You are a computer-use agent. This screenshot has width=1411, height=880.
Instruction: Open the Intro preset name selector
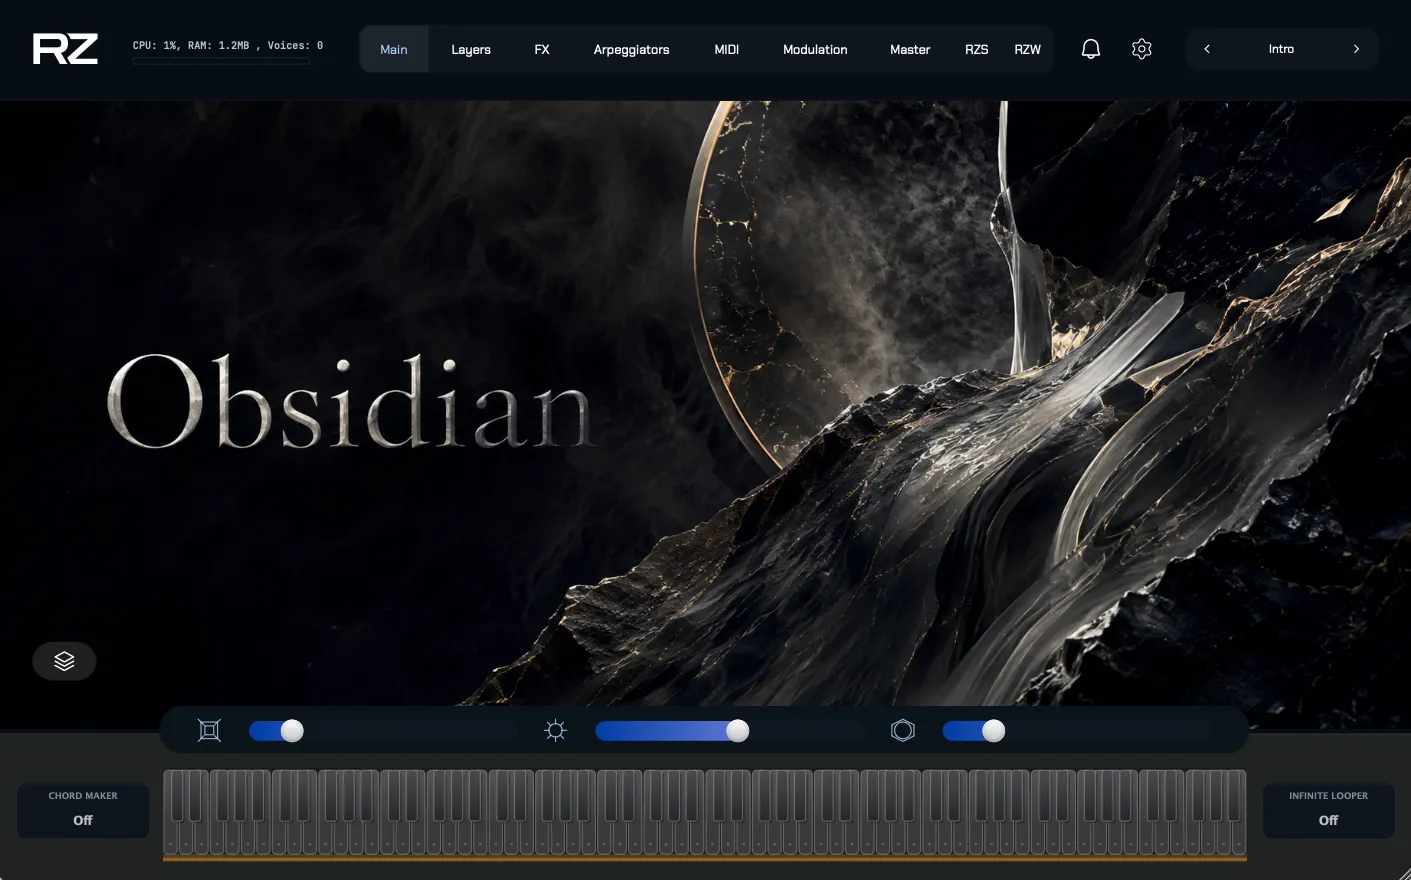[x=1281, y=49]
